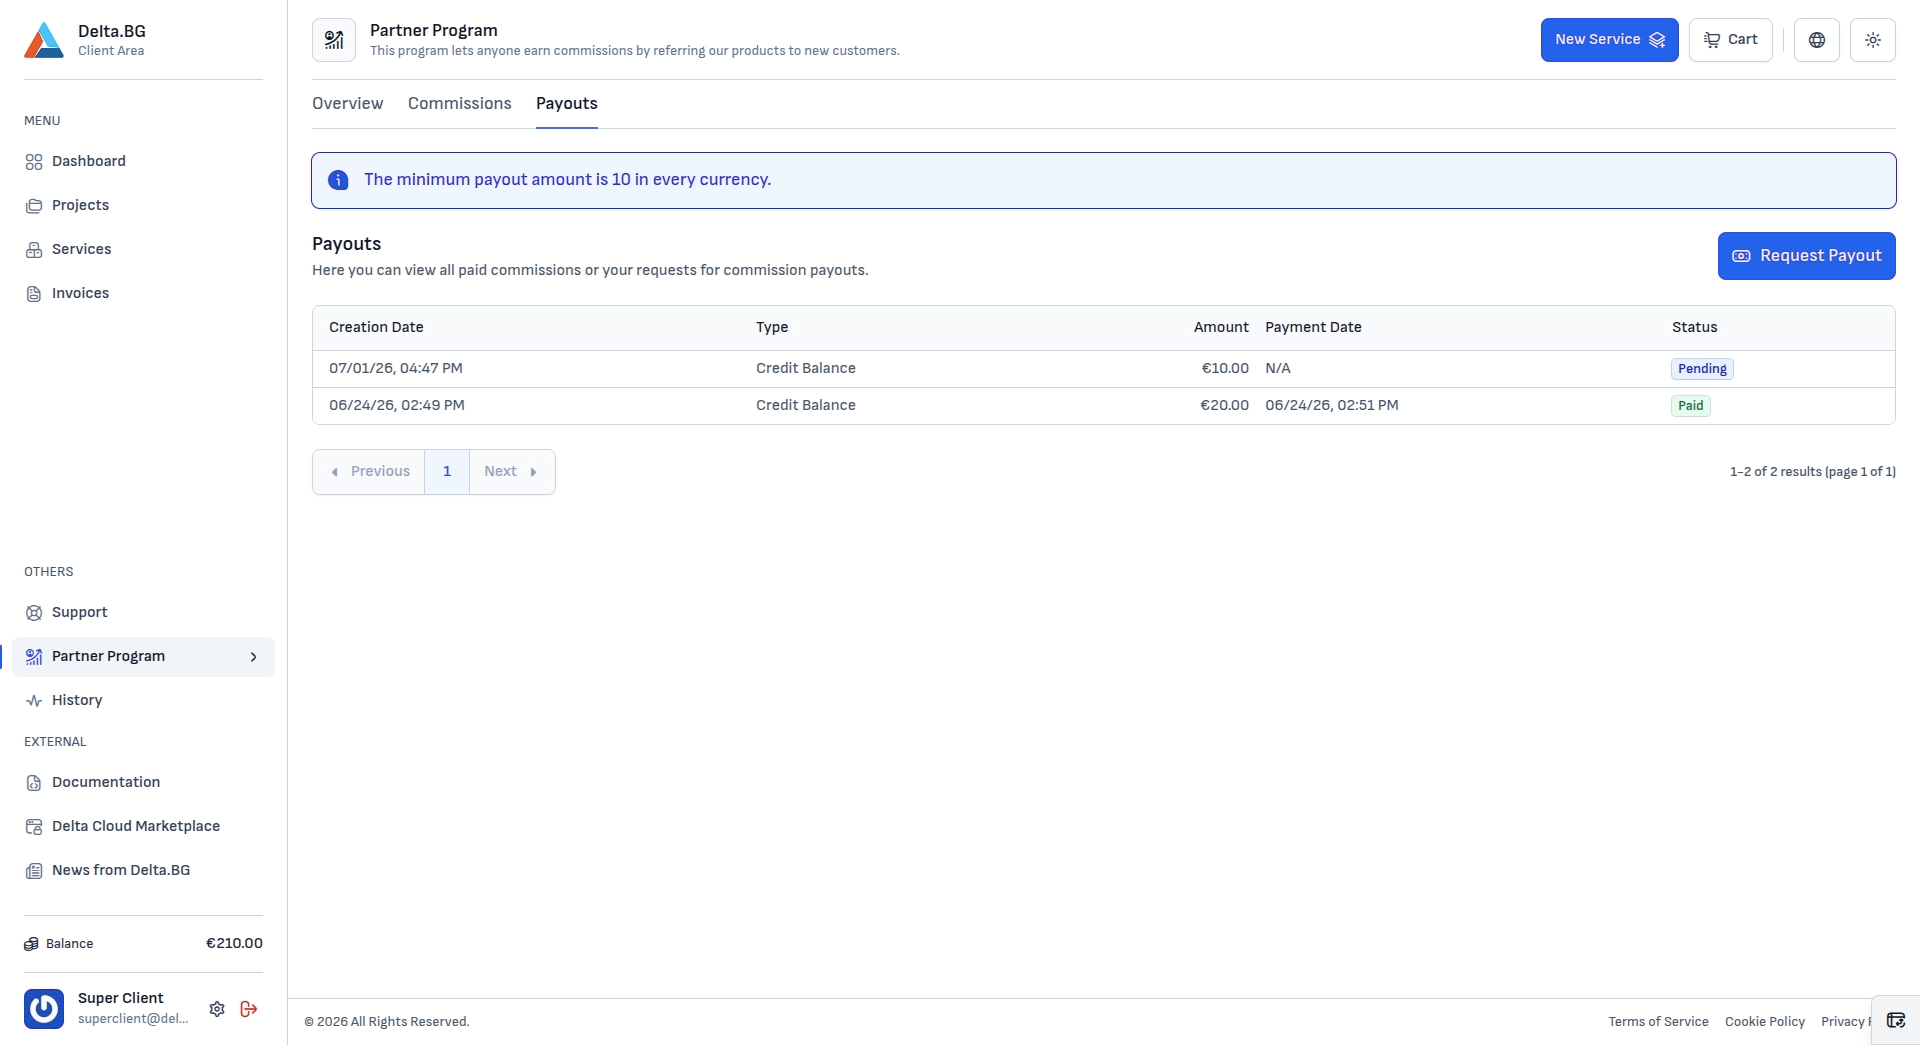This screenshot has width=1920, height=1045.
Task: Click the language globe icon
Action: pyautogui.click(x=1816, y=40)
